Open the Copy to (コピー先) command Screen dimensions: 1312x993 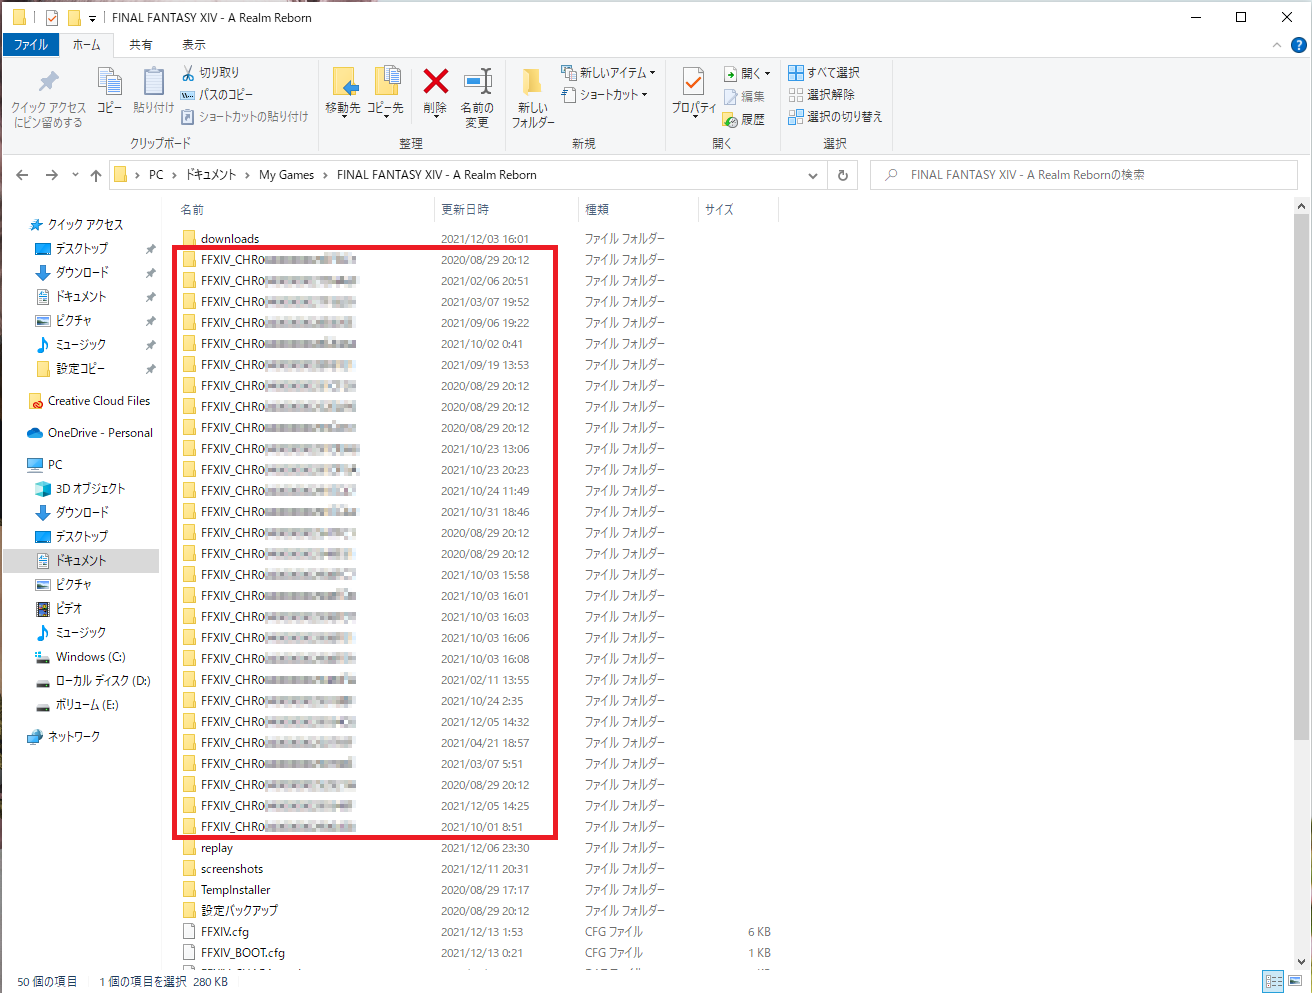pos(386,93)
